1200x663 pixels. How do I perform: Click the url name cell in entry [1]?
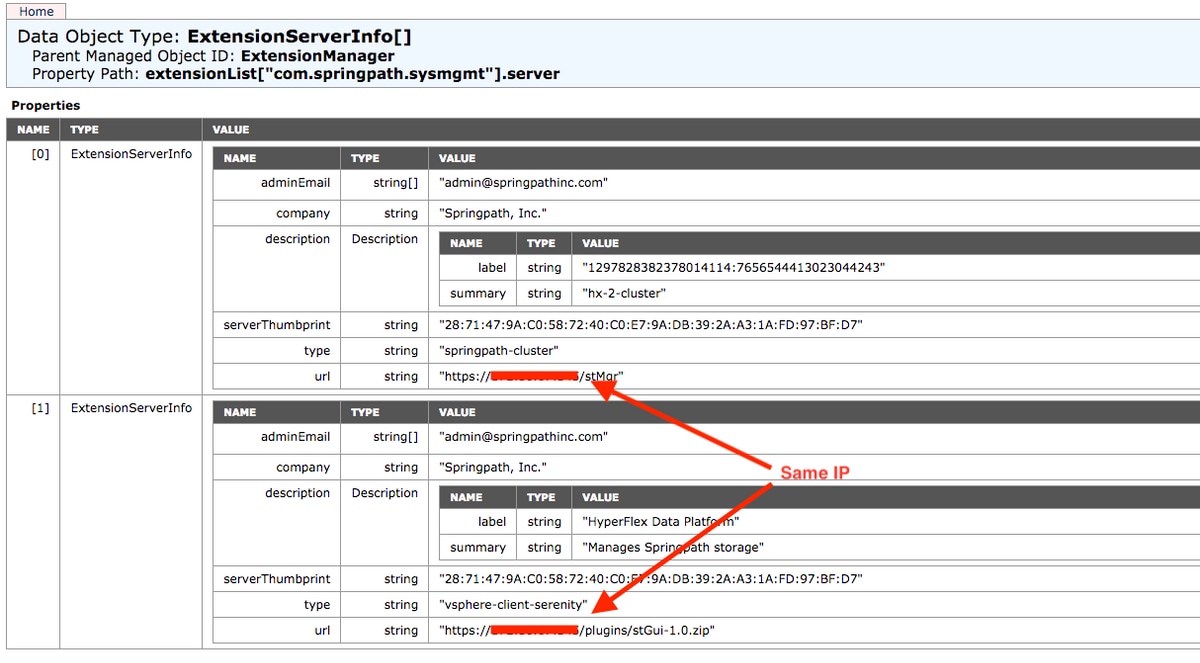321,631
